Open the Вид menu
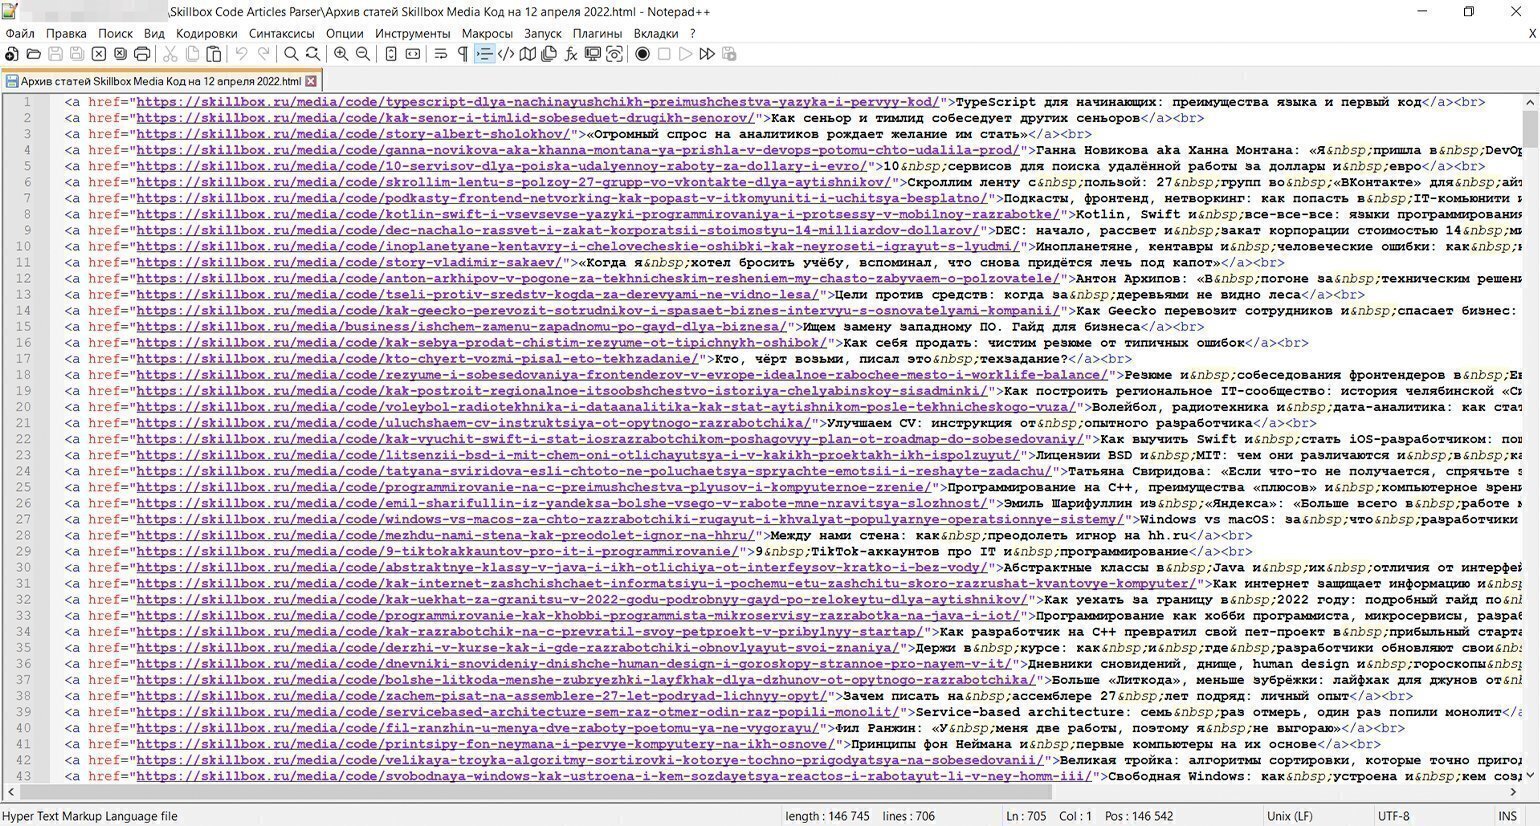The width and height of the screenshot is (1540, 826). [154, 33]
